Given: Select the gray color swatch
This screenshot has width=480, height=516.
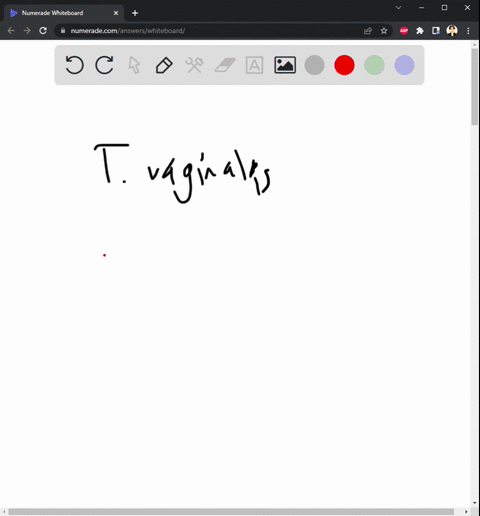Looking at the screenshot, I should pyautogui.click(x=314, y=65).
